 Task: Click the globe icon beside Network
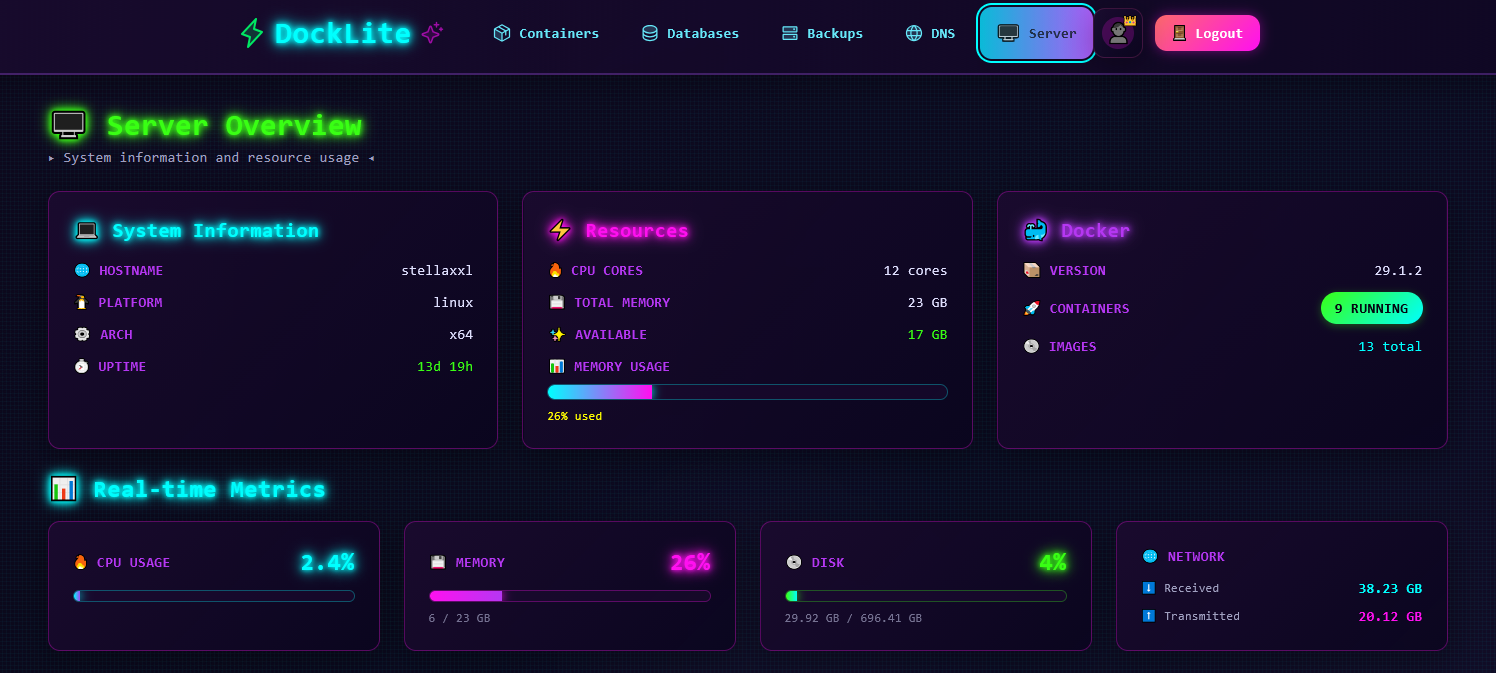pos(1149,556)
